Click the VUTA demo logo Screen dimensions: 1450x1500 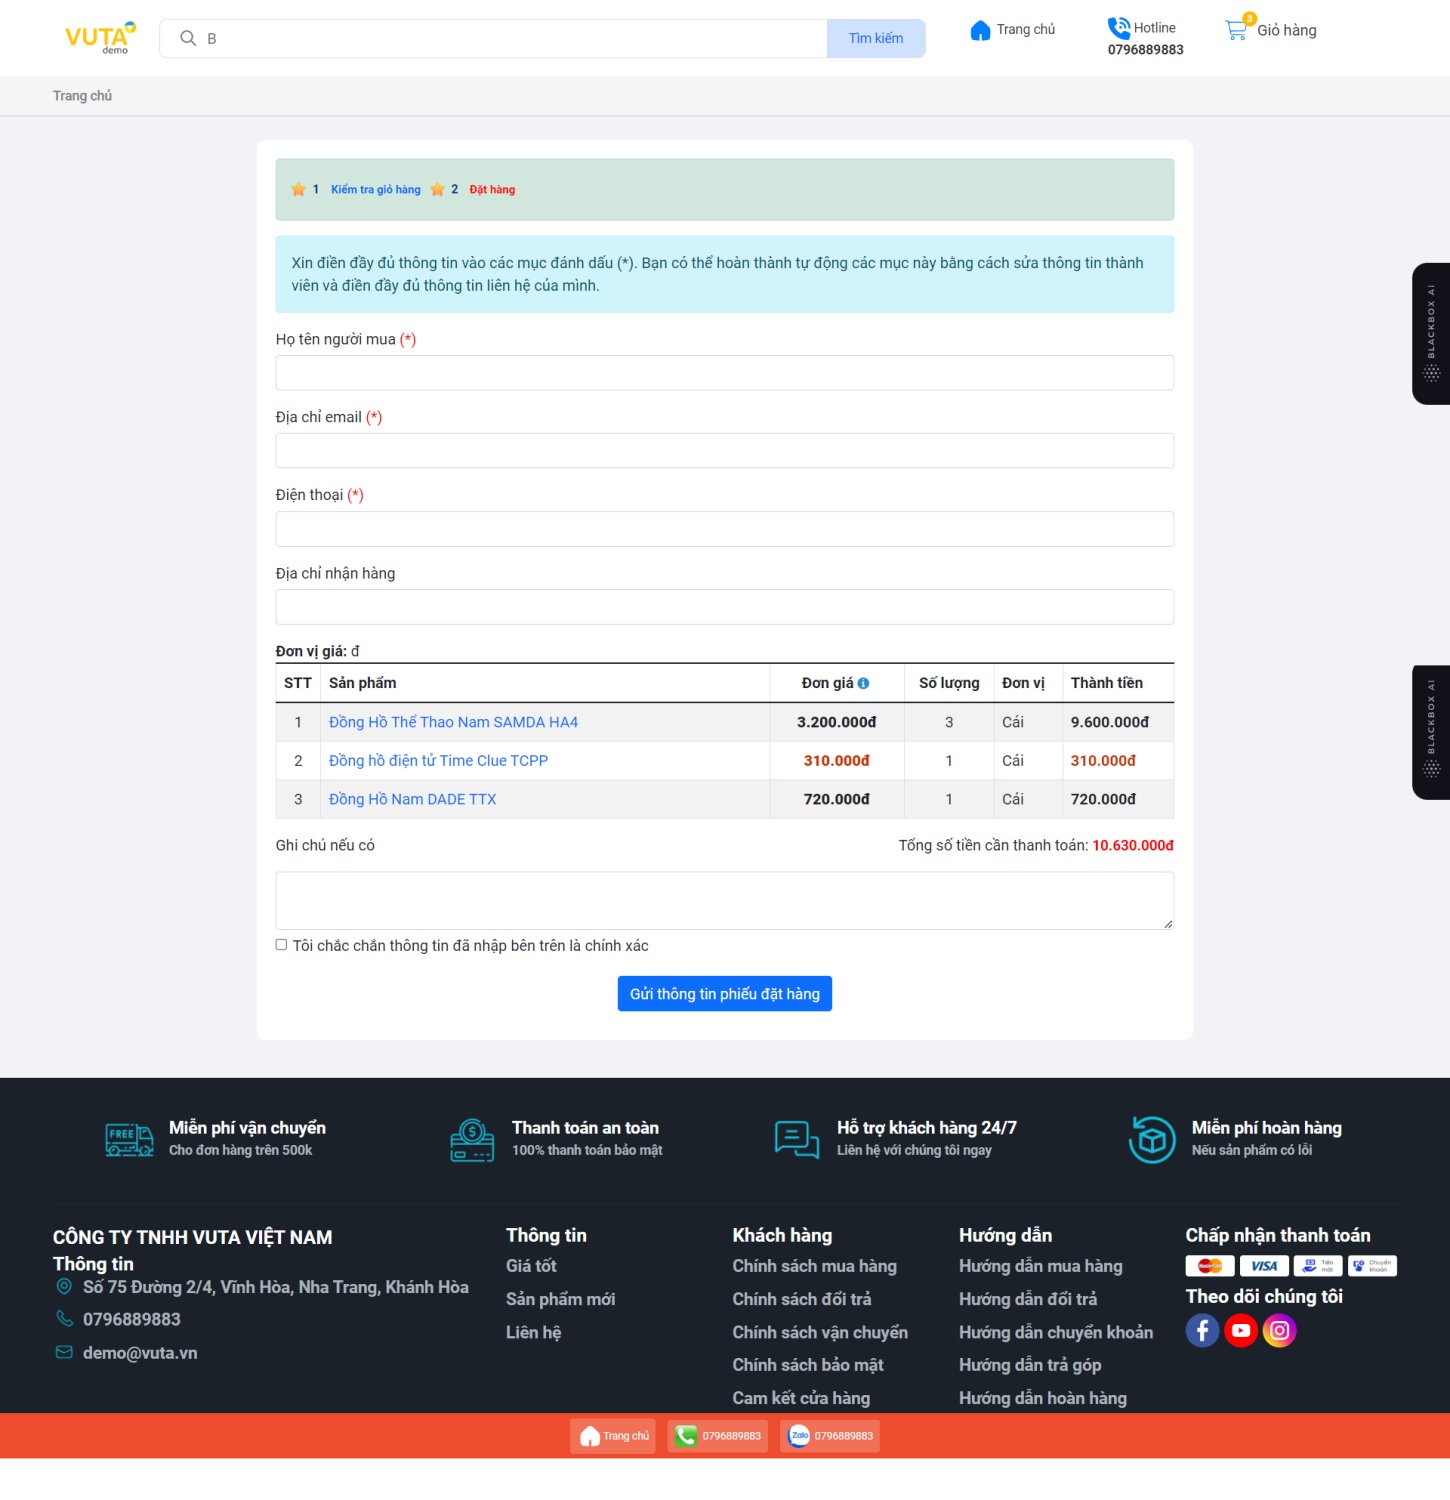pyautogui.click(x=100, y=38)
